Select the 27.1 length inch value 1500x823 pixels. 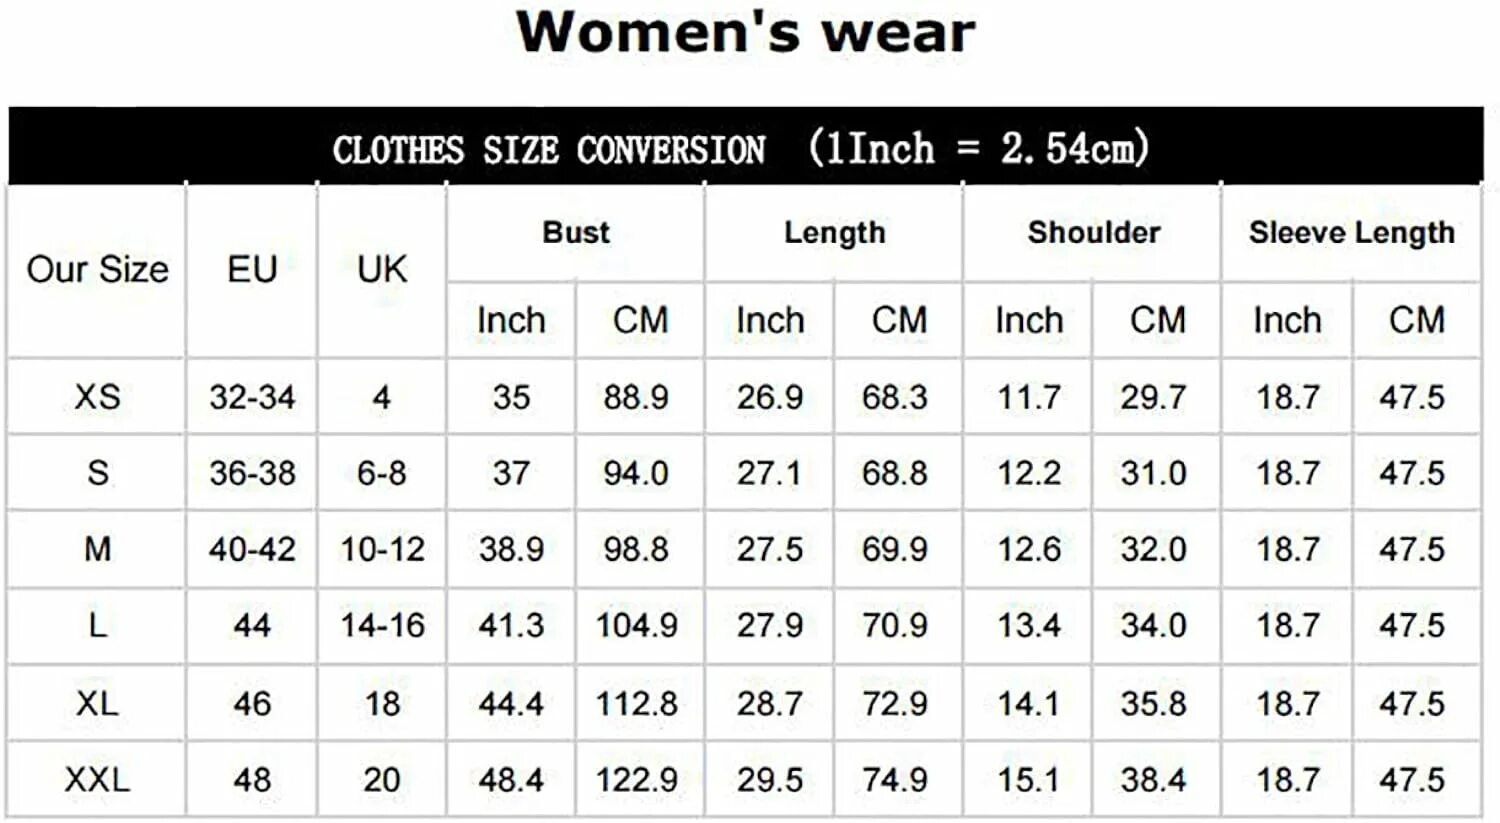point(769,473)
